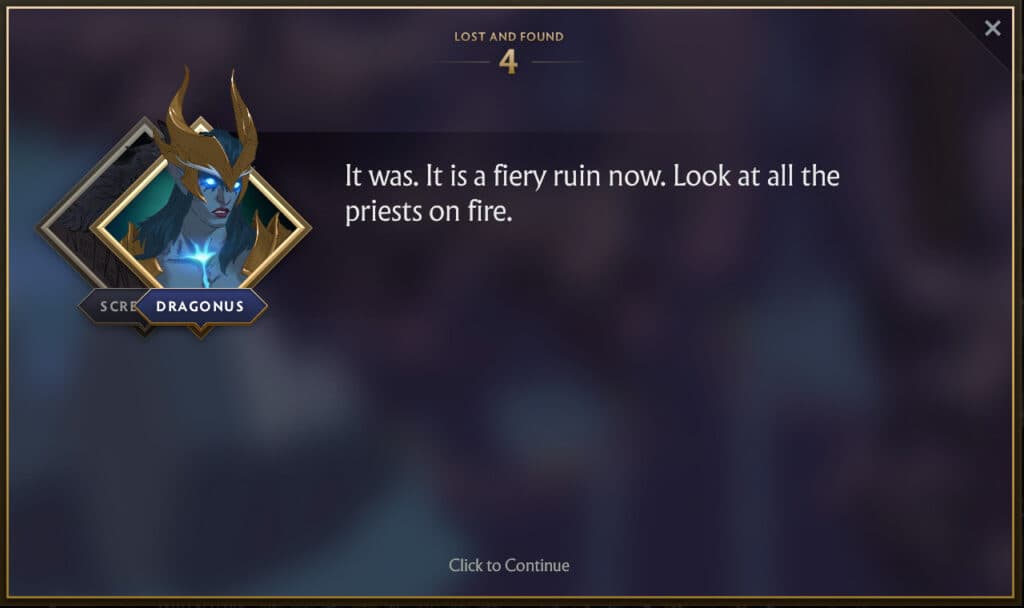Click the 'LOST AND FOUND' chapter title
The width and height of the screenshot is (1024, 608).
pos(509,37)
